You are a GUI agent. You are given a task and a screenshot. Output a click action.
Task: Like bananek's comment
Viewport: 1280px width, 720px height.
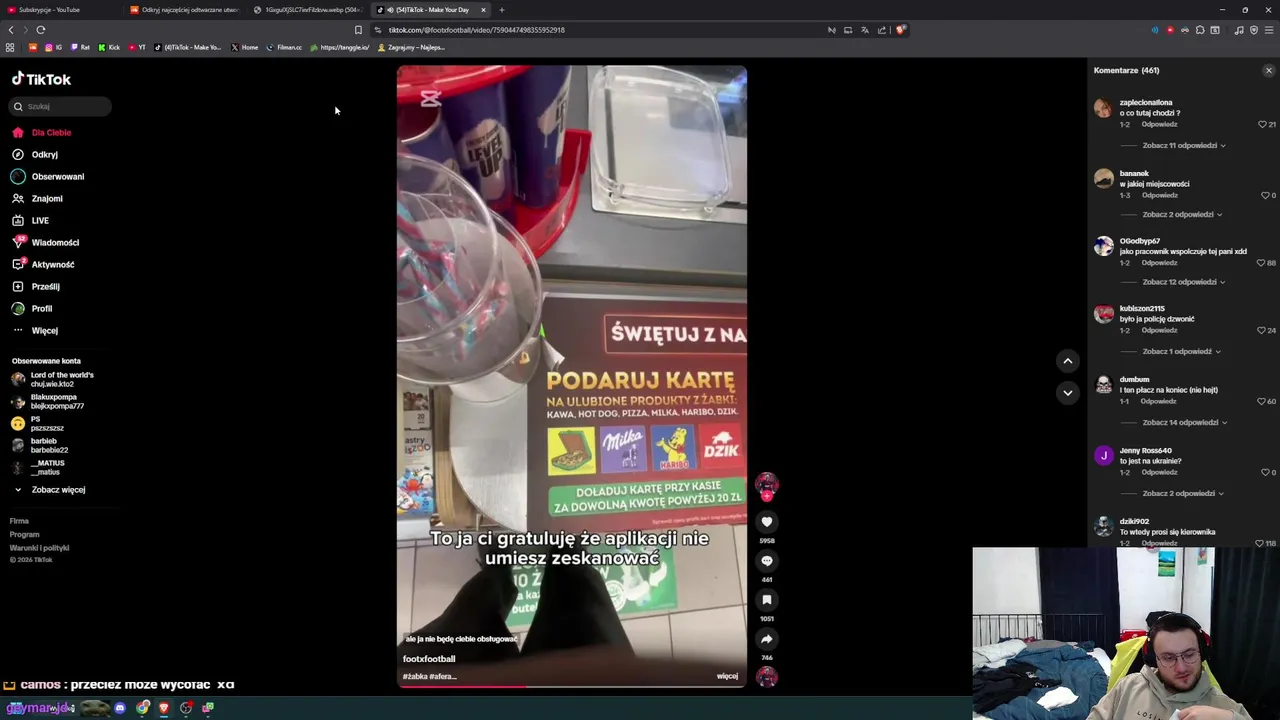(x=1265, y=195)
